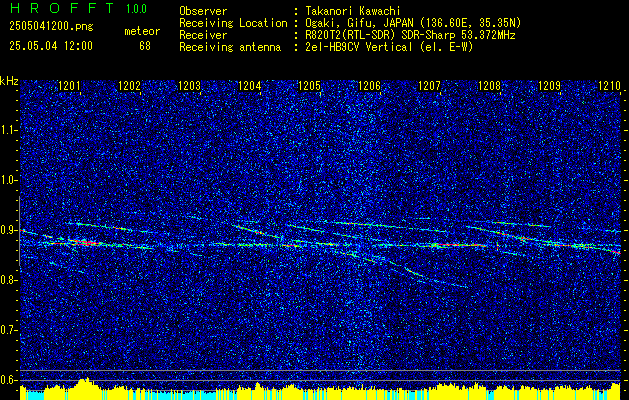
Task: Click the meteor count value 68
Action: coord(145,46)
